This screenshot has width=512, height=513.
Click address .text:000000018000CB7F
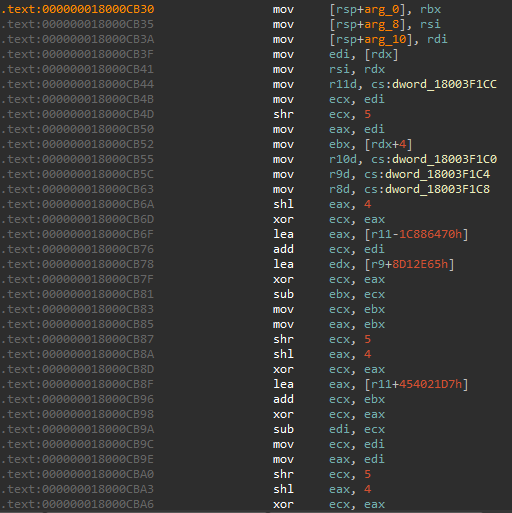[x=77, y=279]
